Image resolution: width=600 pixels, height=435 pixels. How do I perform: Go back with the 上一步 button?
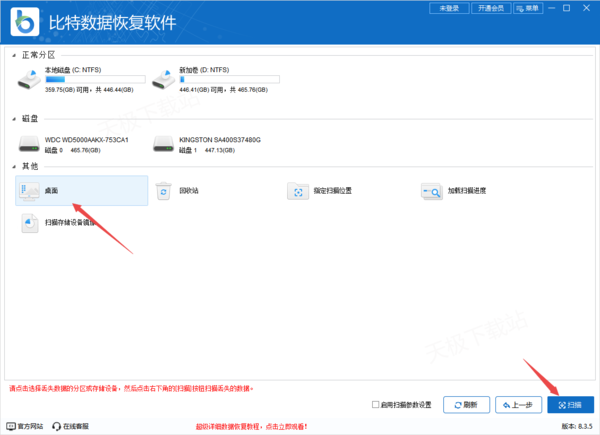tap(518, 405)
